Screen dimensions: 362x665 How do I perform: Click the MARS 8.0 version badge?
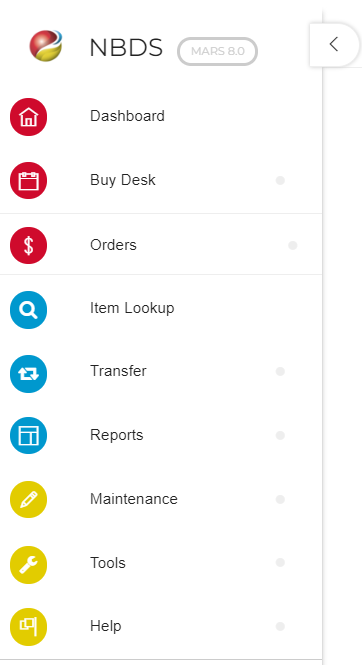(x=217, y=51)
